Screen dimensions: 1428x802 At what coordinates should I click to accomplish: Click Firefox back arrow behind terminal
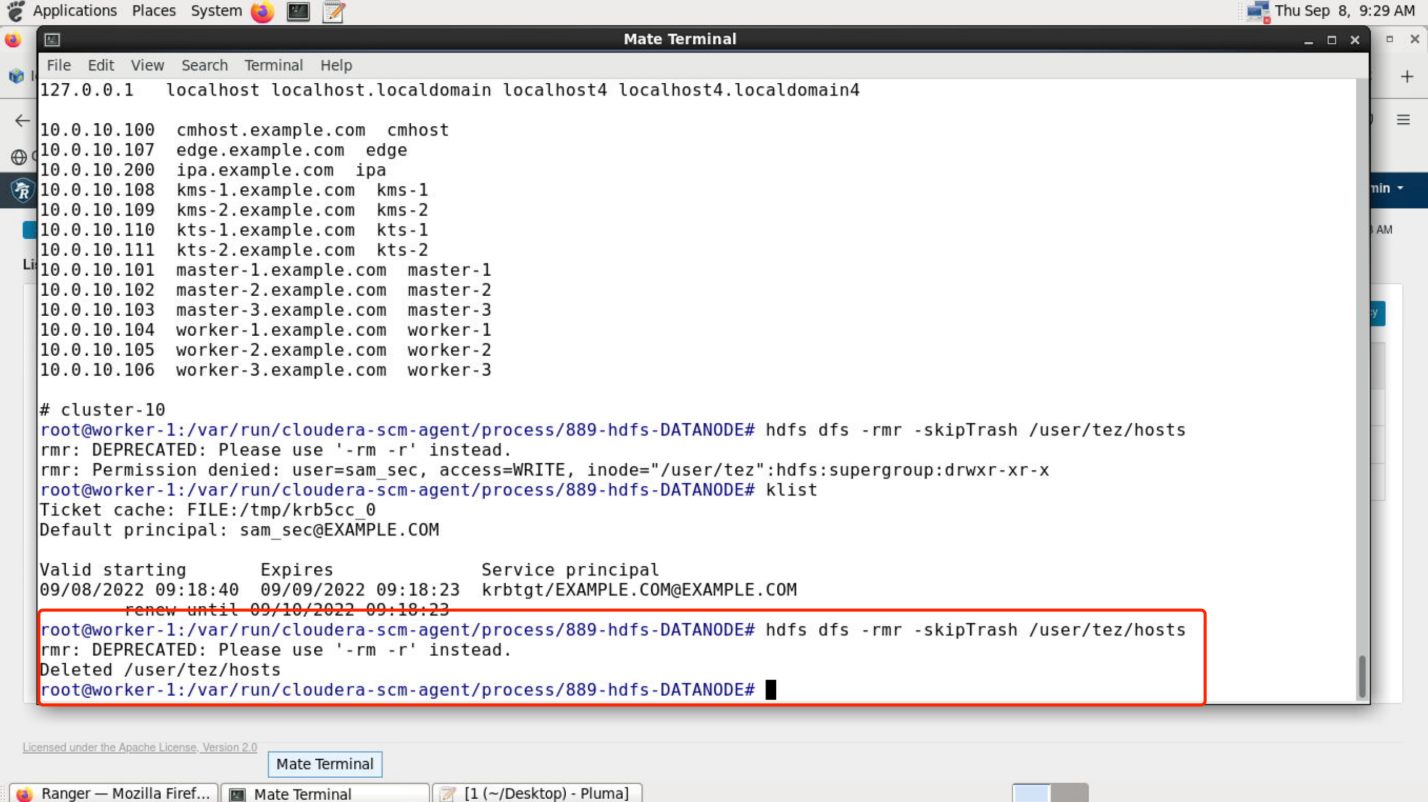22,121
